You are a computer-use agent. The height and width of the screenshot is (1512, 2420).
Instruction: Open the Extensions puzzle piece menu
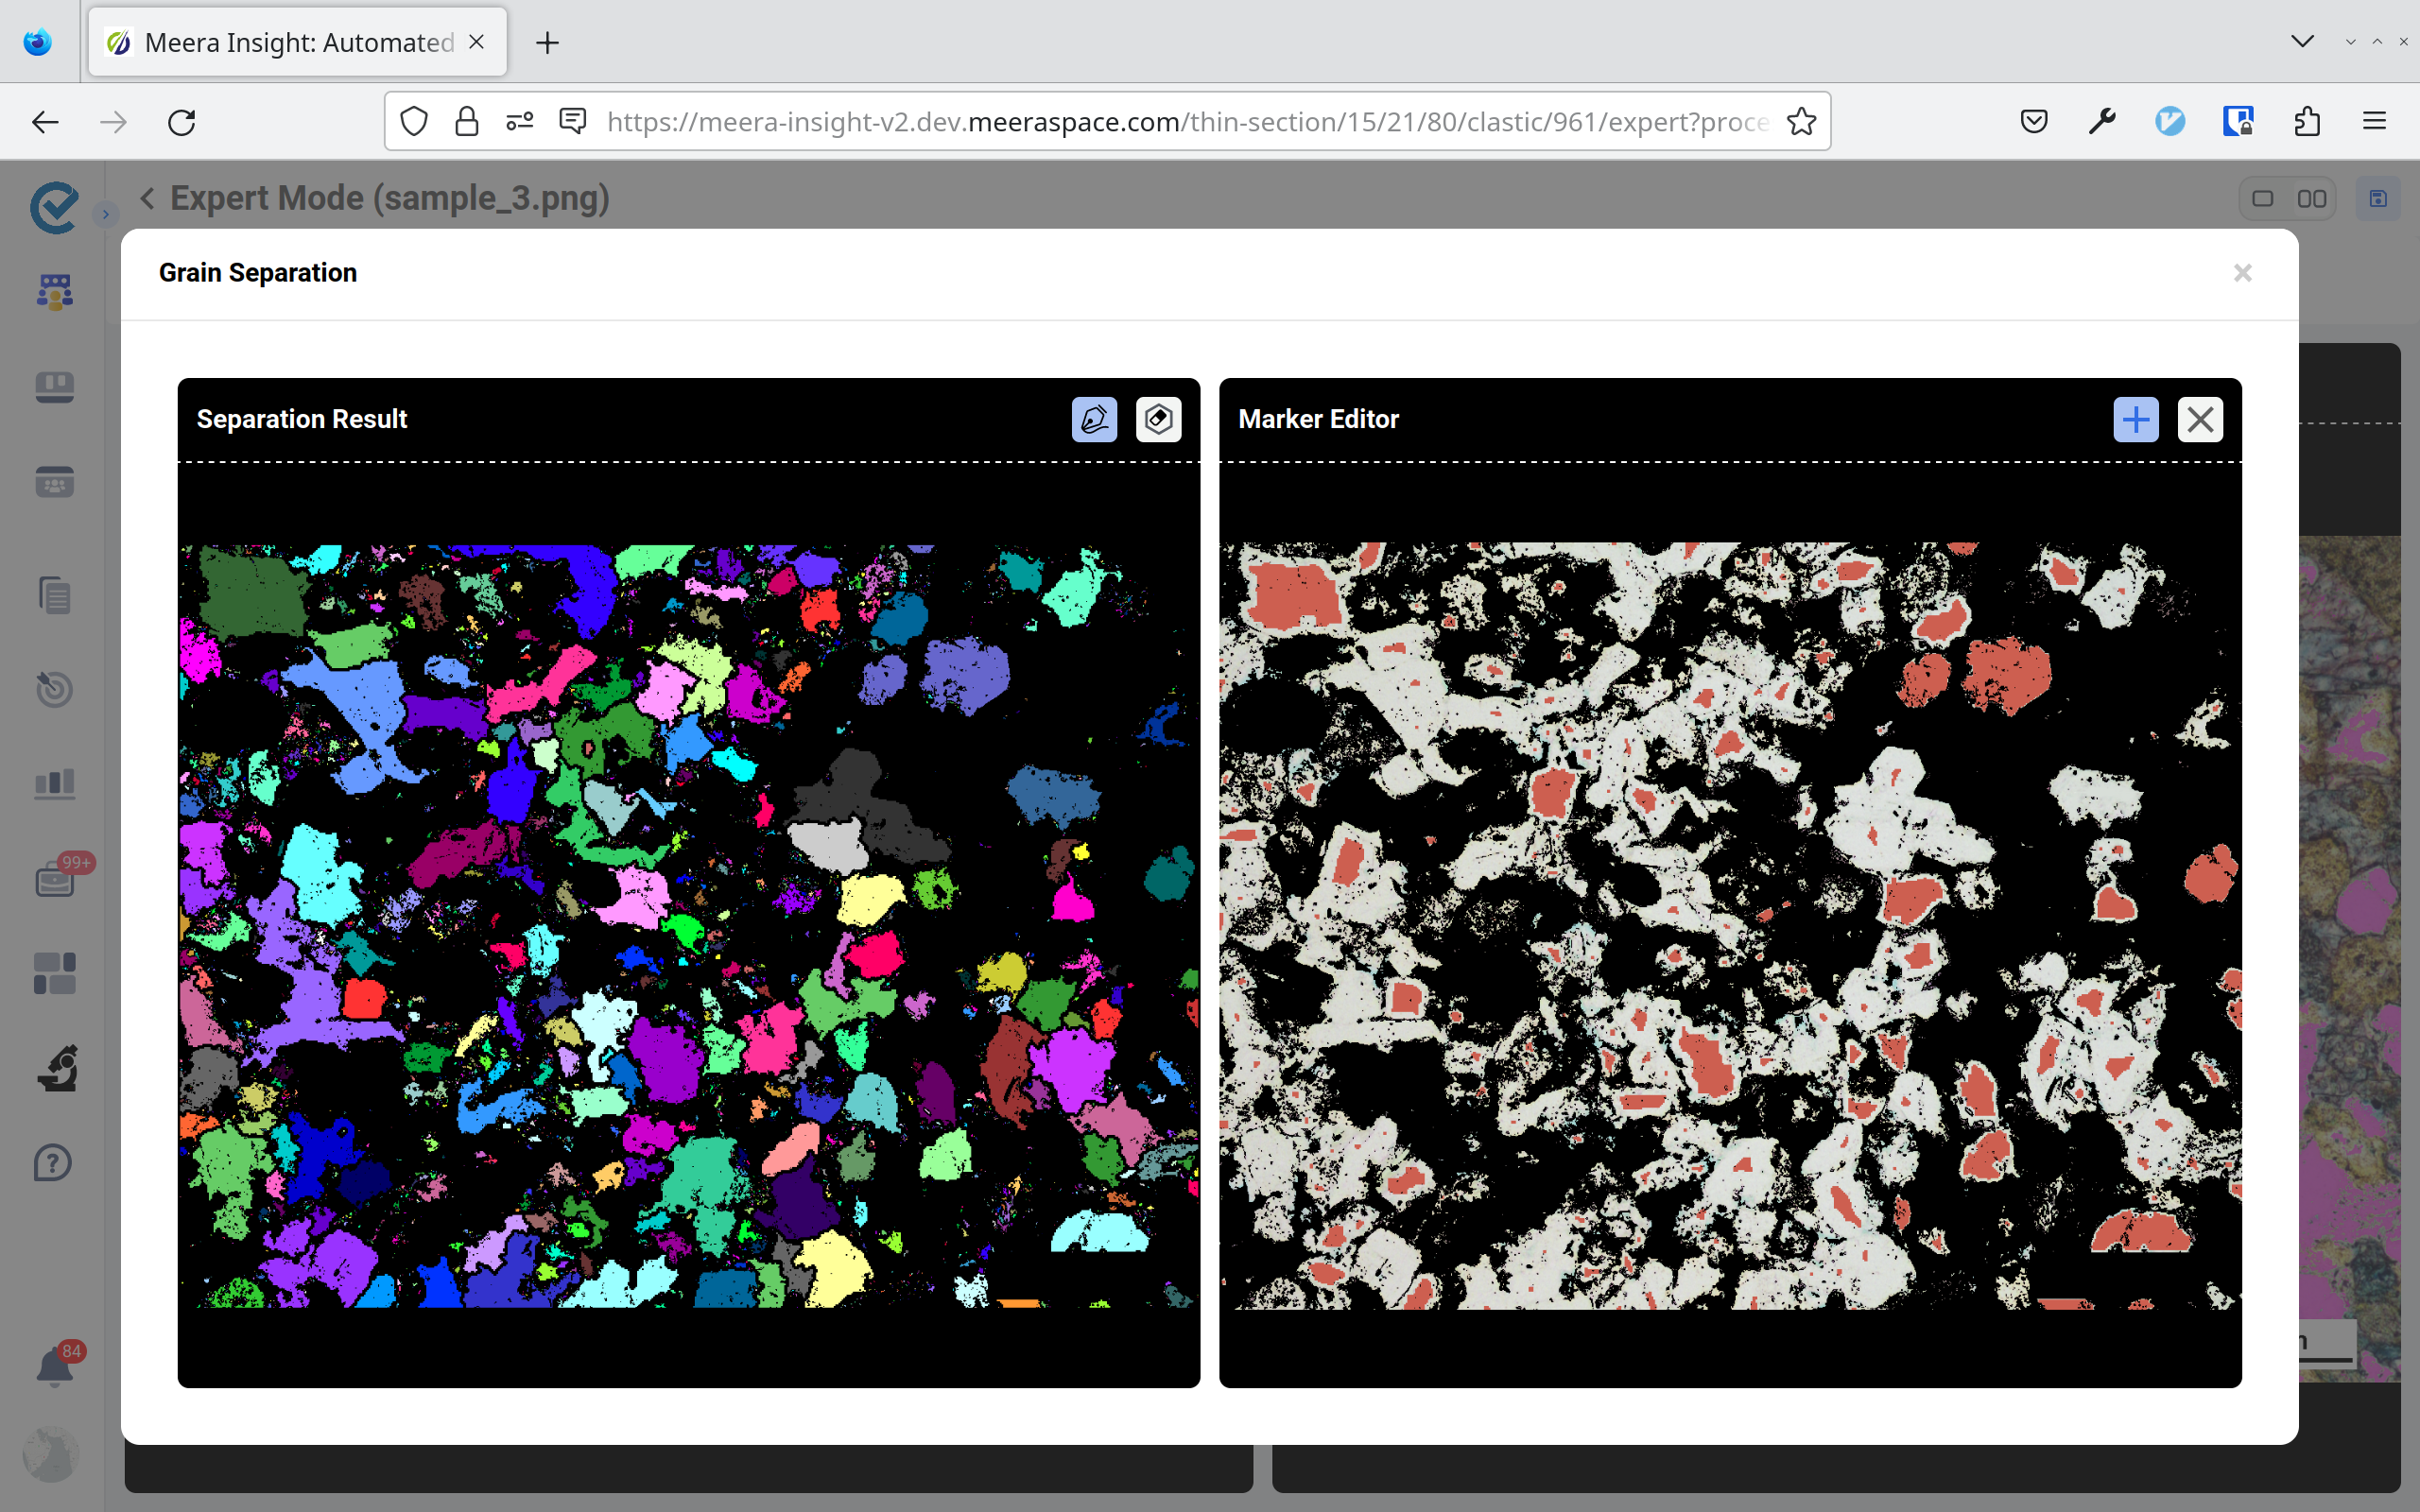[x=2307, y=122]
